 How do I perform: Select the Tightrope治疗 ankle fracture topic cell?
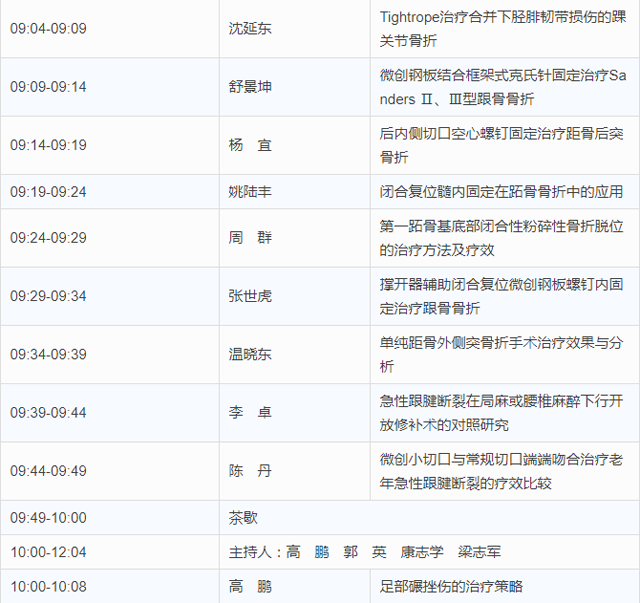point(501,28)
